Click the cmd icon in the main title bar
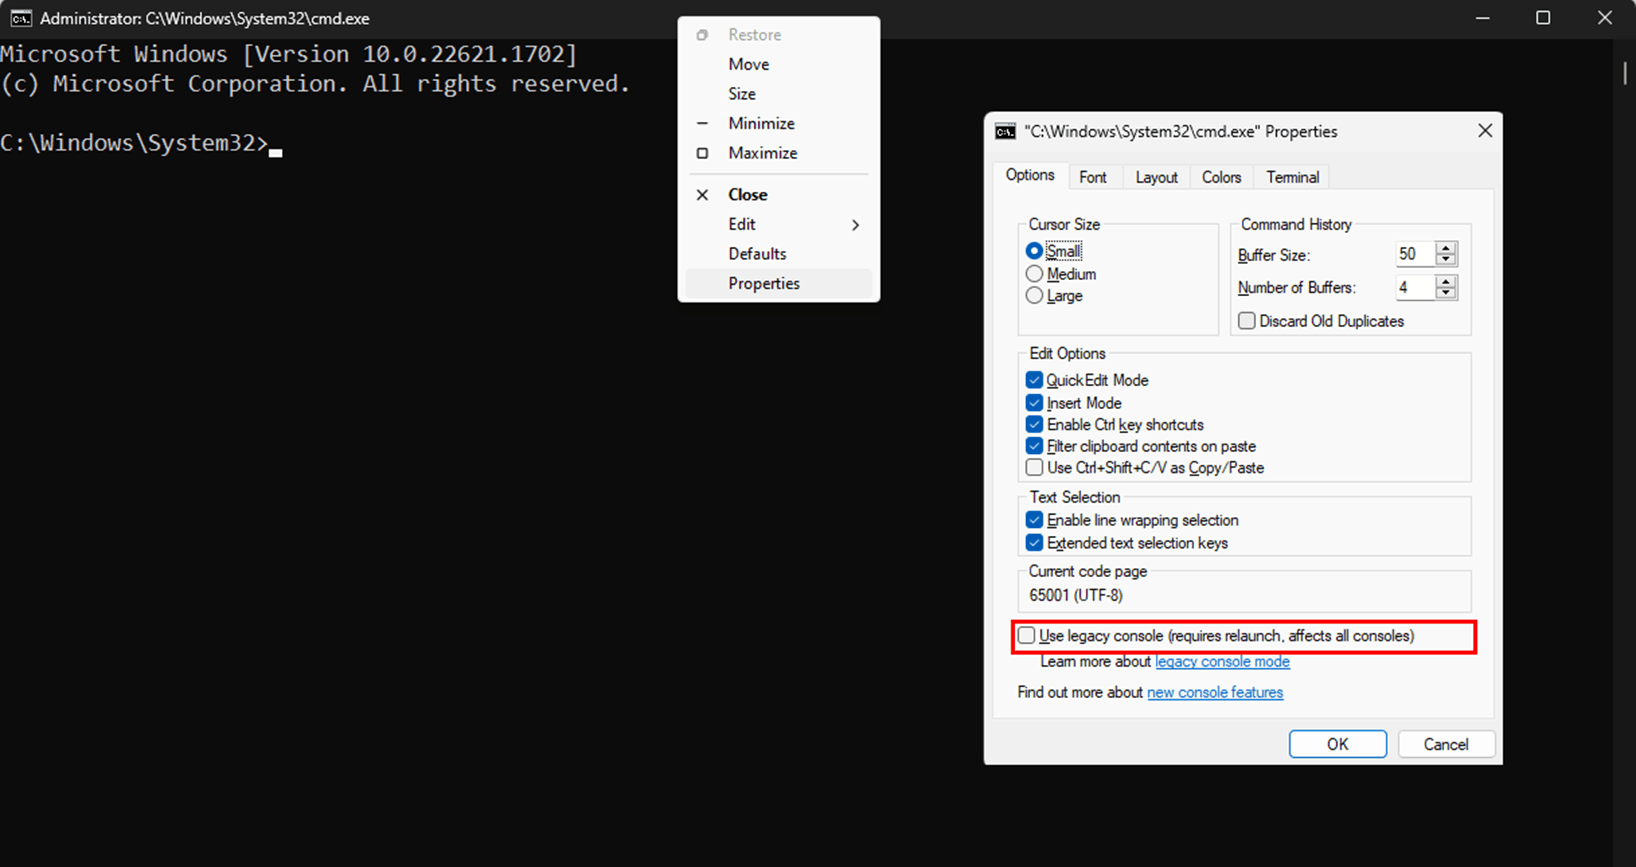1636x867 pixels. (20, 18)
